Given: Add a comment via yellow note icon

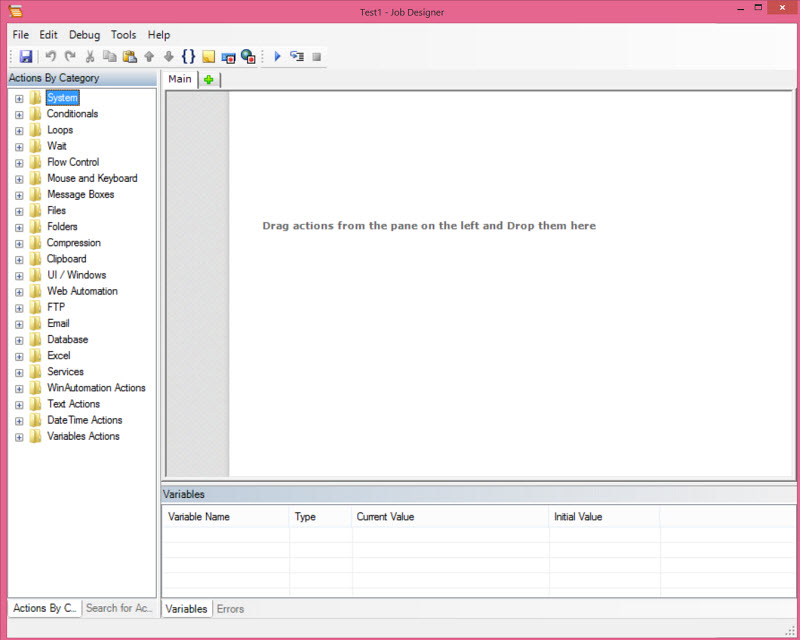Looking at the screenshot, I should [x=208, y=56].
